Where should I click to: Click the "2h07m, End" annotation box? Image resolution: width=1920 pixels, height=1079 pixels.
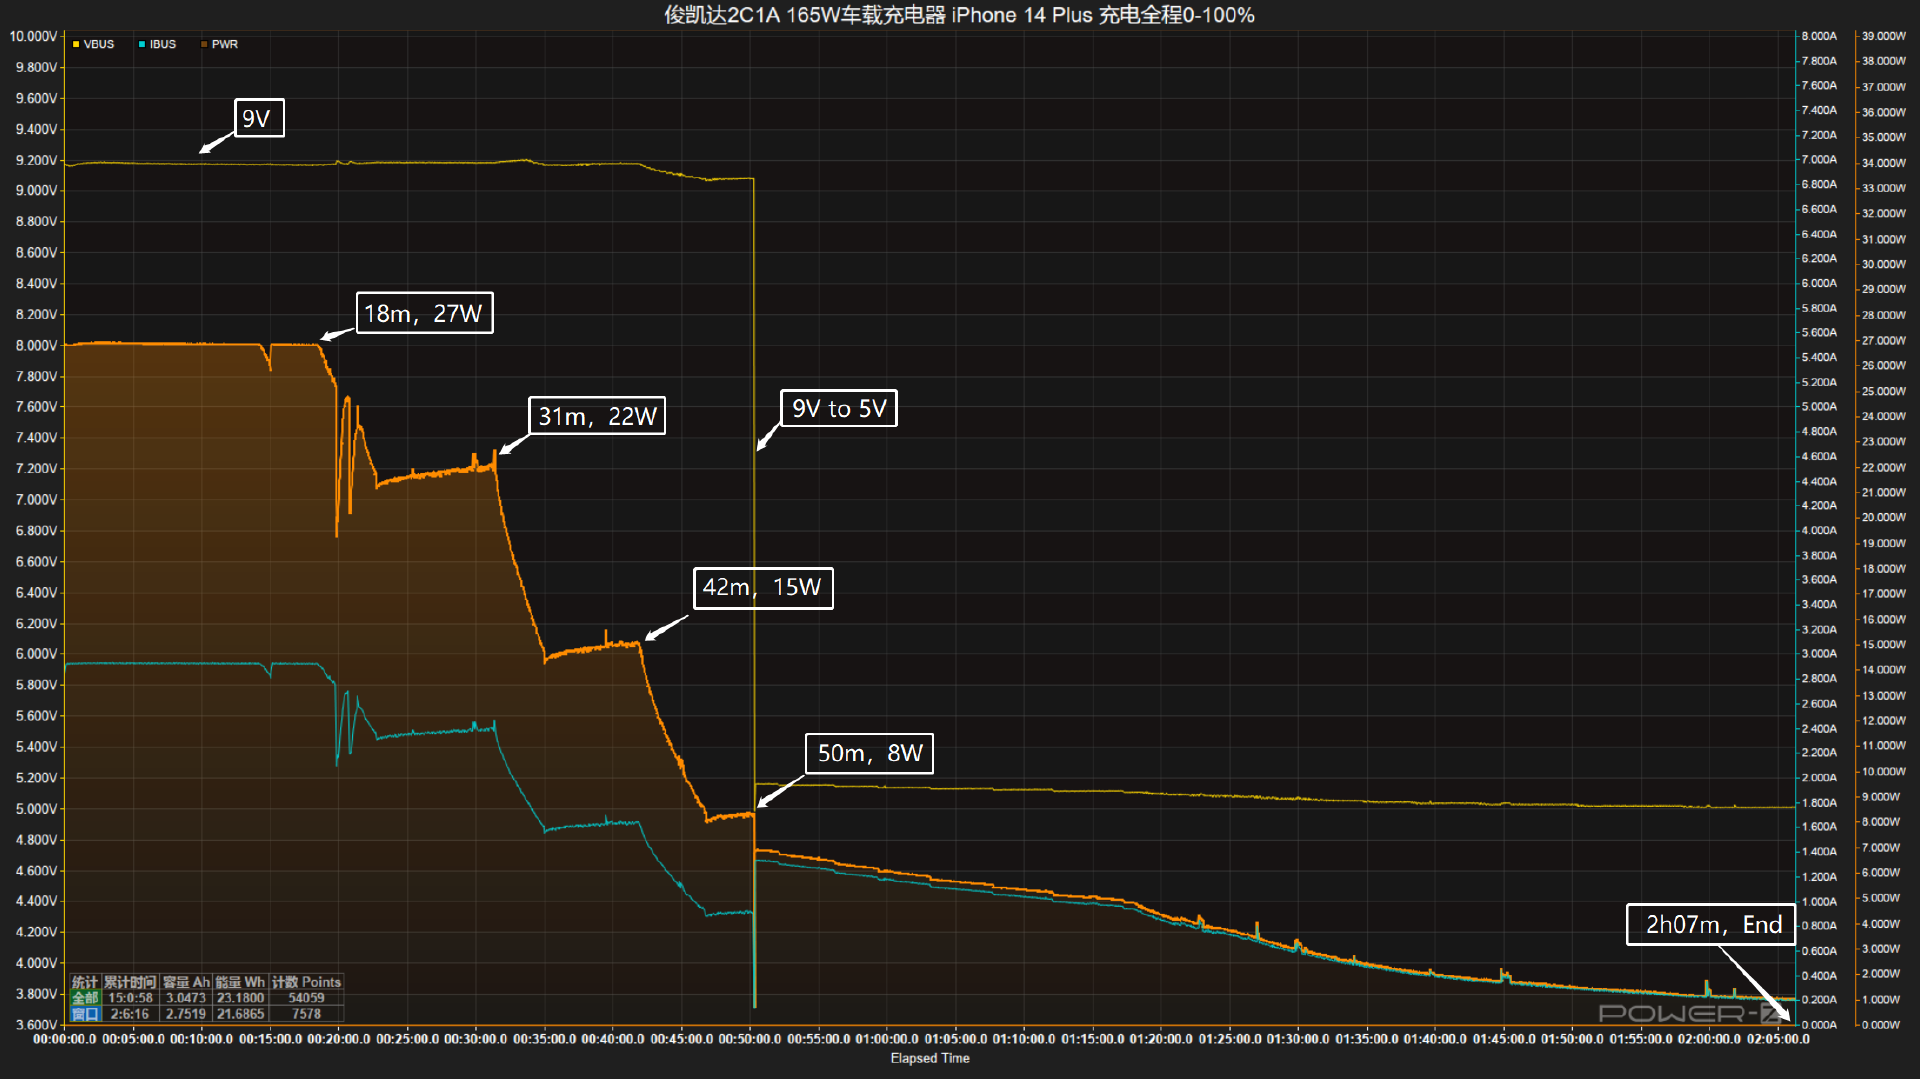point(1712,925)
